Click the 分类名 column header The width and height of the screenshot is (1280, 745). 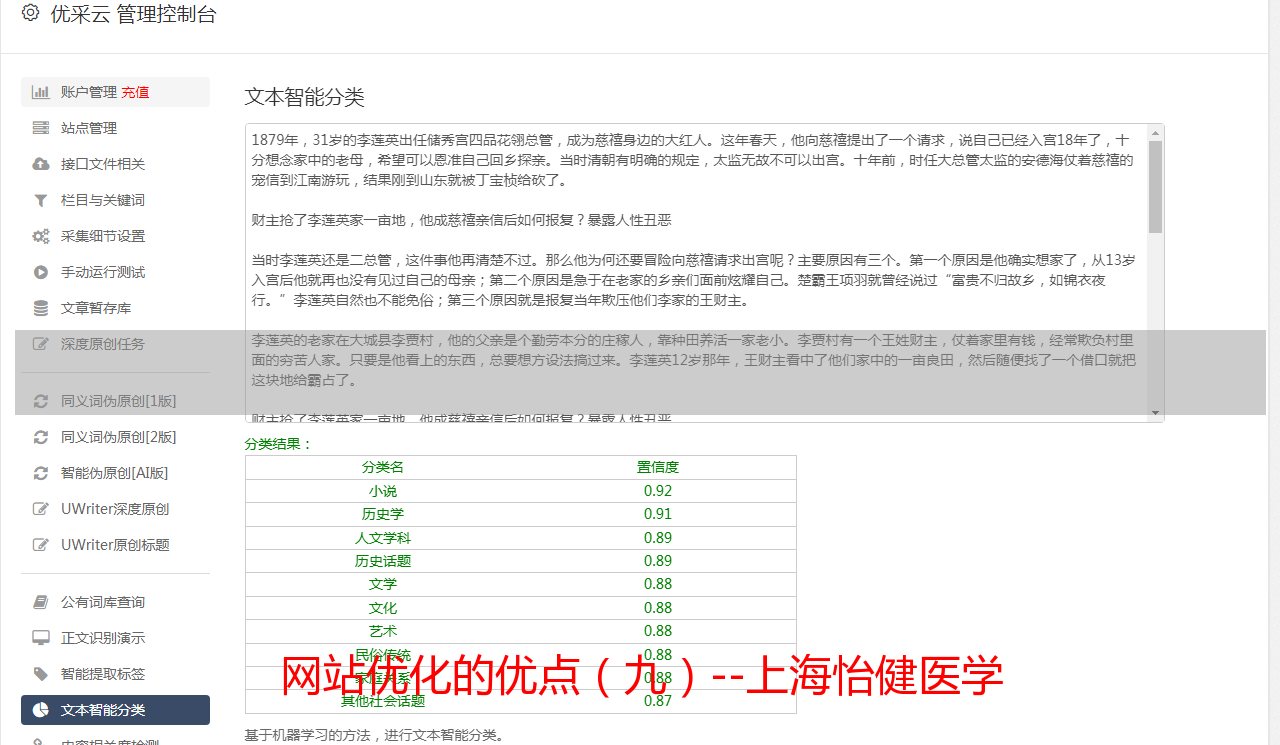(383, 467)
